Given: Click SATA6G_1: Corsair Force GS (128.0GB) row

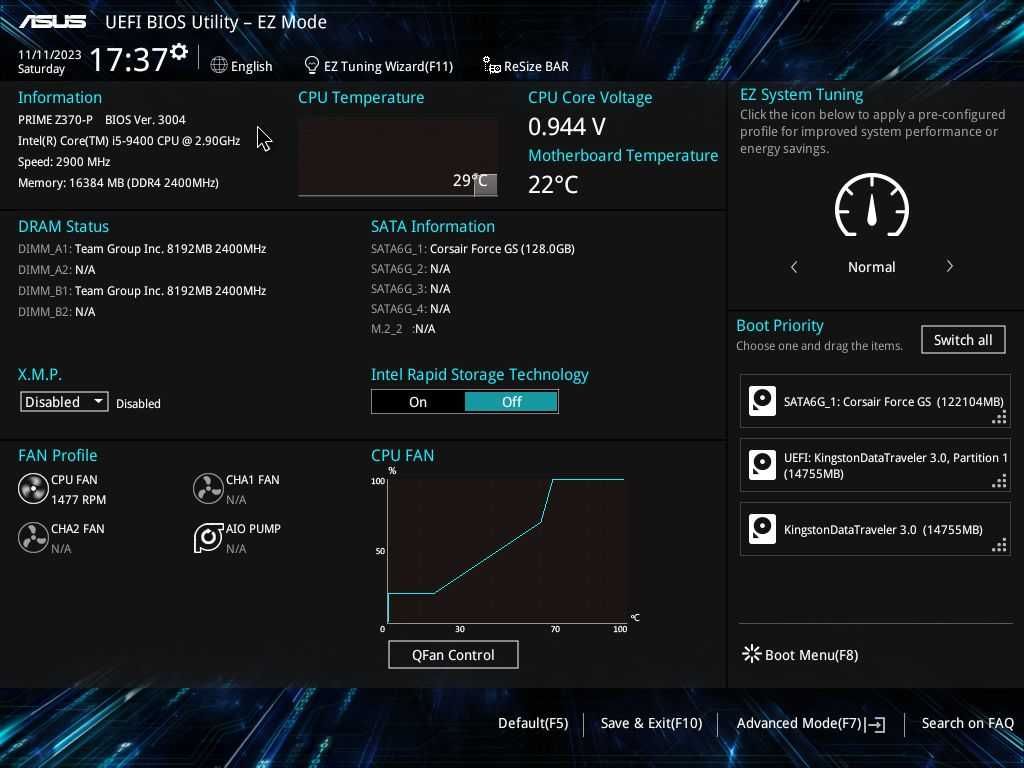Looking at the screenshot, I should click(473, 248).
